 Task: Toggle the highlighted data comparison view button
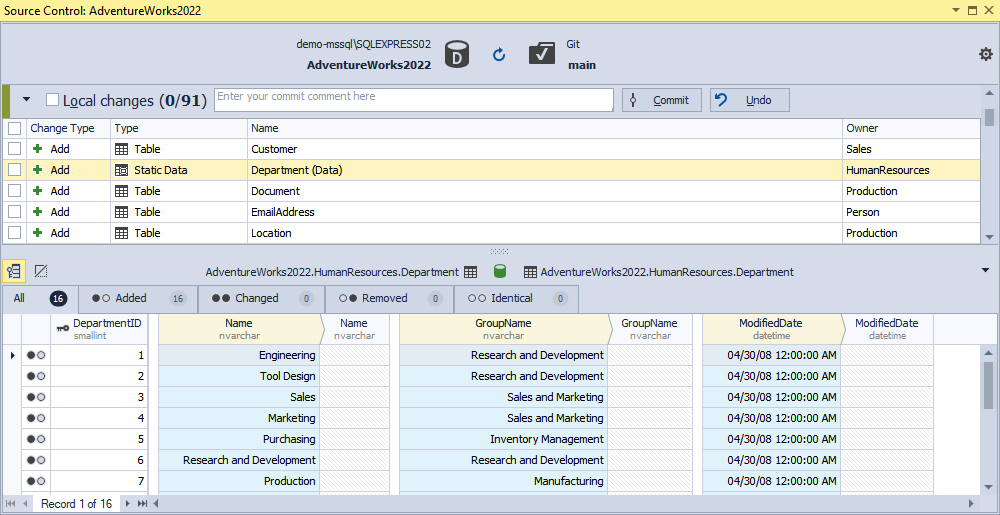(x=14, y=272)
